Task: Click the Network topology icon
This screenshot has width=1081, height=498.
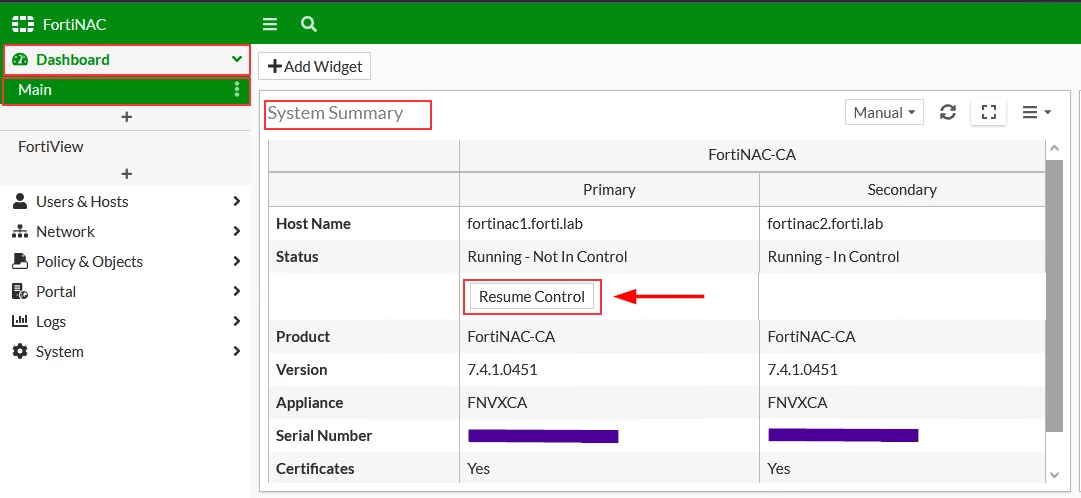Action: (20, 232)
